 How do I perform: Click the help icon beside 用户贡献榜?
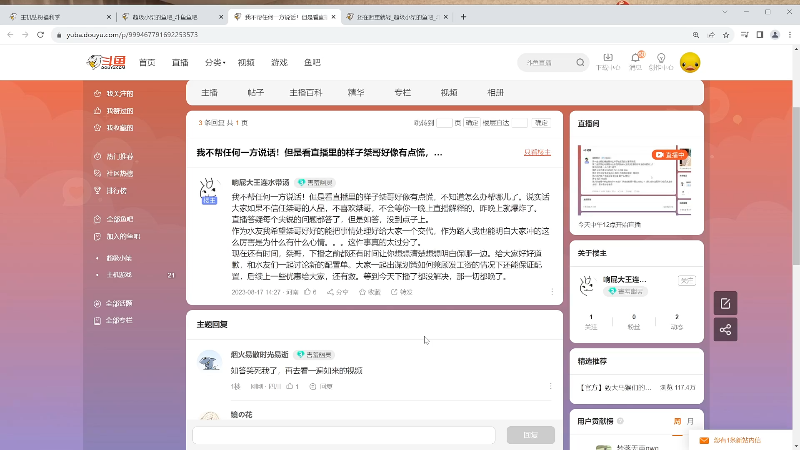[x=620, y=421]
